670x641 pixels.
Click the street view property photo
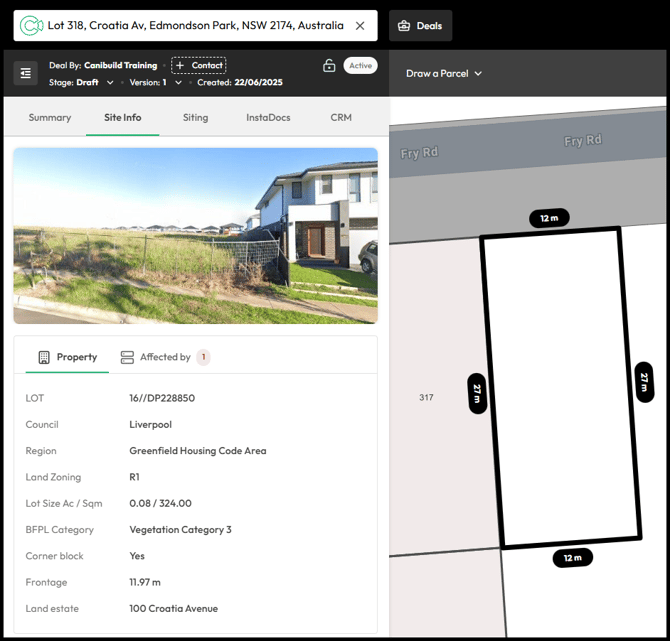click(x=195, y=236)
